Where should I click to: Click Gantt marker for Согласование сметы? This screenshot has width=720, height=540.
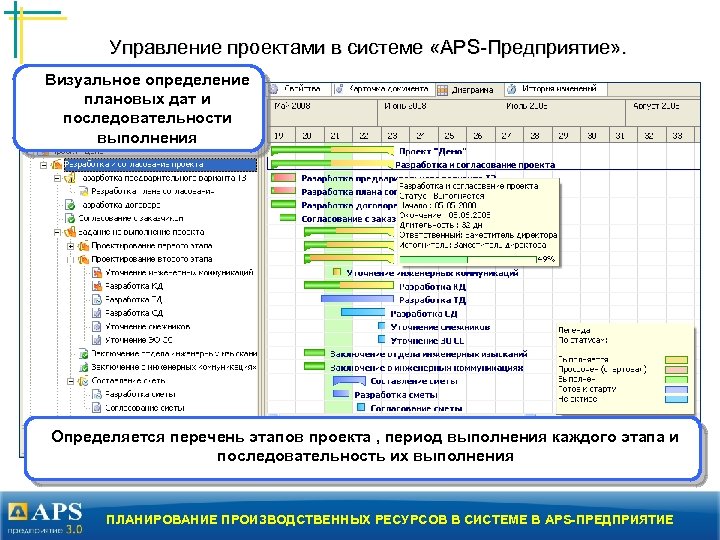361,407
